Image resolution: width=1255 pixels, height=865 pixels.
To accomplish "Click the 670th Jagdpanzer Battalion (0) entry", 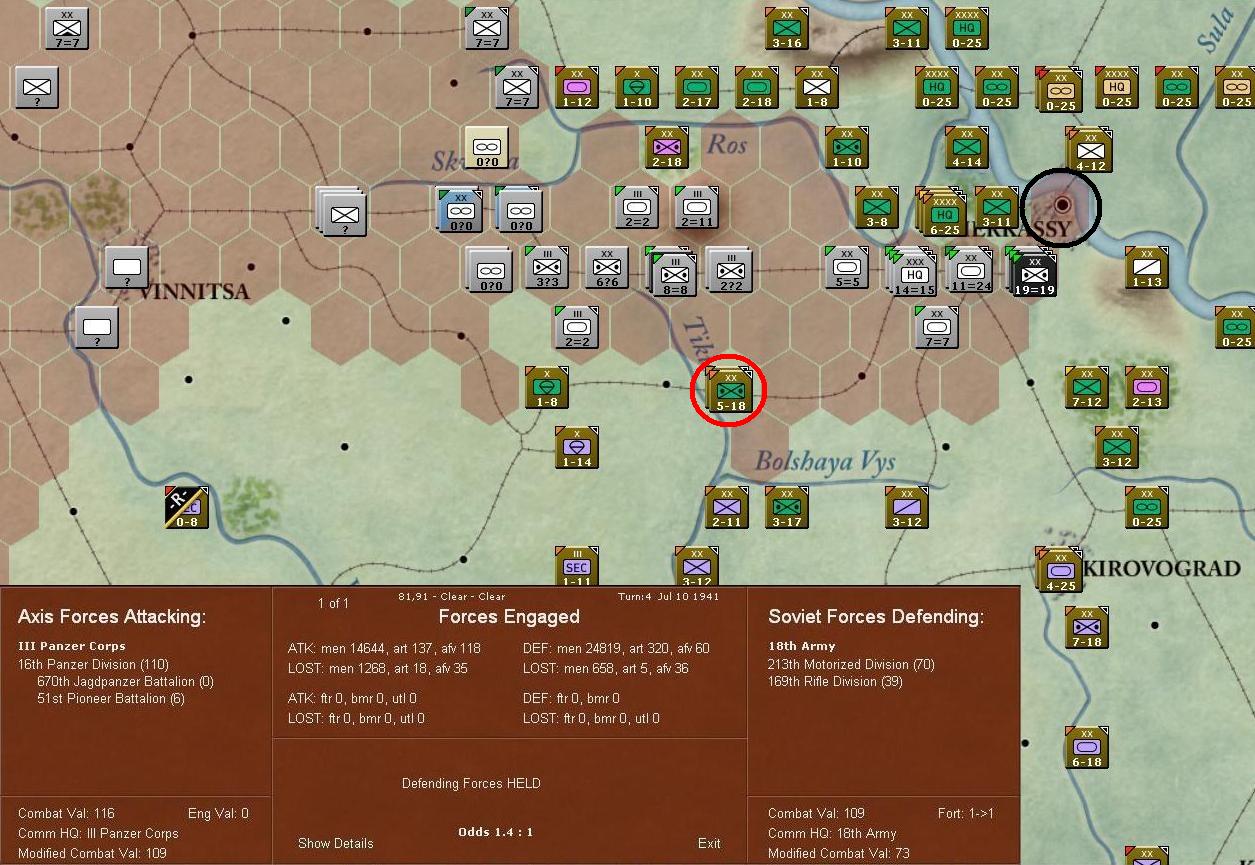I will tap(127, 681).
